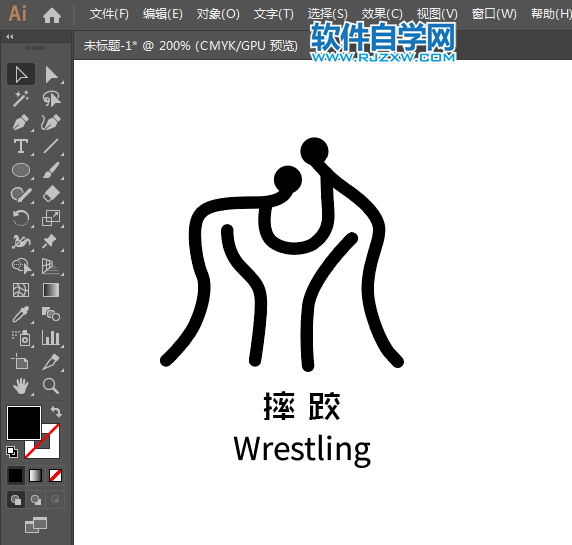Image resolution: width=572 pixels, height=545 pixels.
Task: Click the Home icon
Action: pyautogui.click(x=52, y=15)
